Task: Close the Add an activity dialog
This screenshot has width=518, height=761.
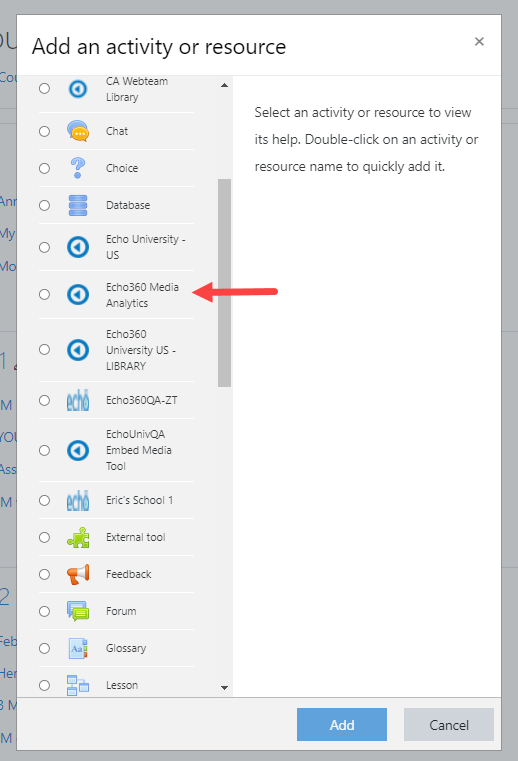Action: pyautogui.click(x=479, y=42)
